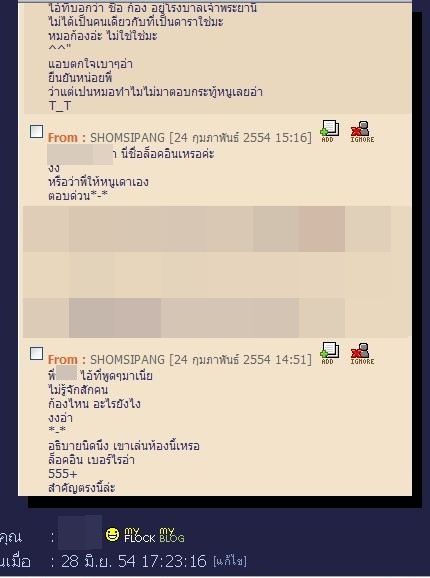Click the ตอบด่วน*-* message line
This screenshot has height=578, width=430.
78,196
